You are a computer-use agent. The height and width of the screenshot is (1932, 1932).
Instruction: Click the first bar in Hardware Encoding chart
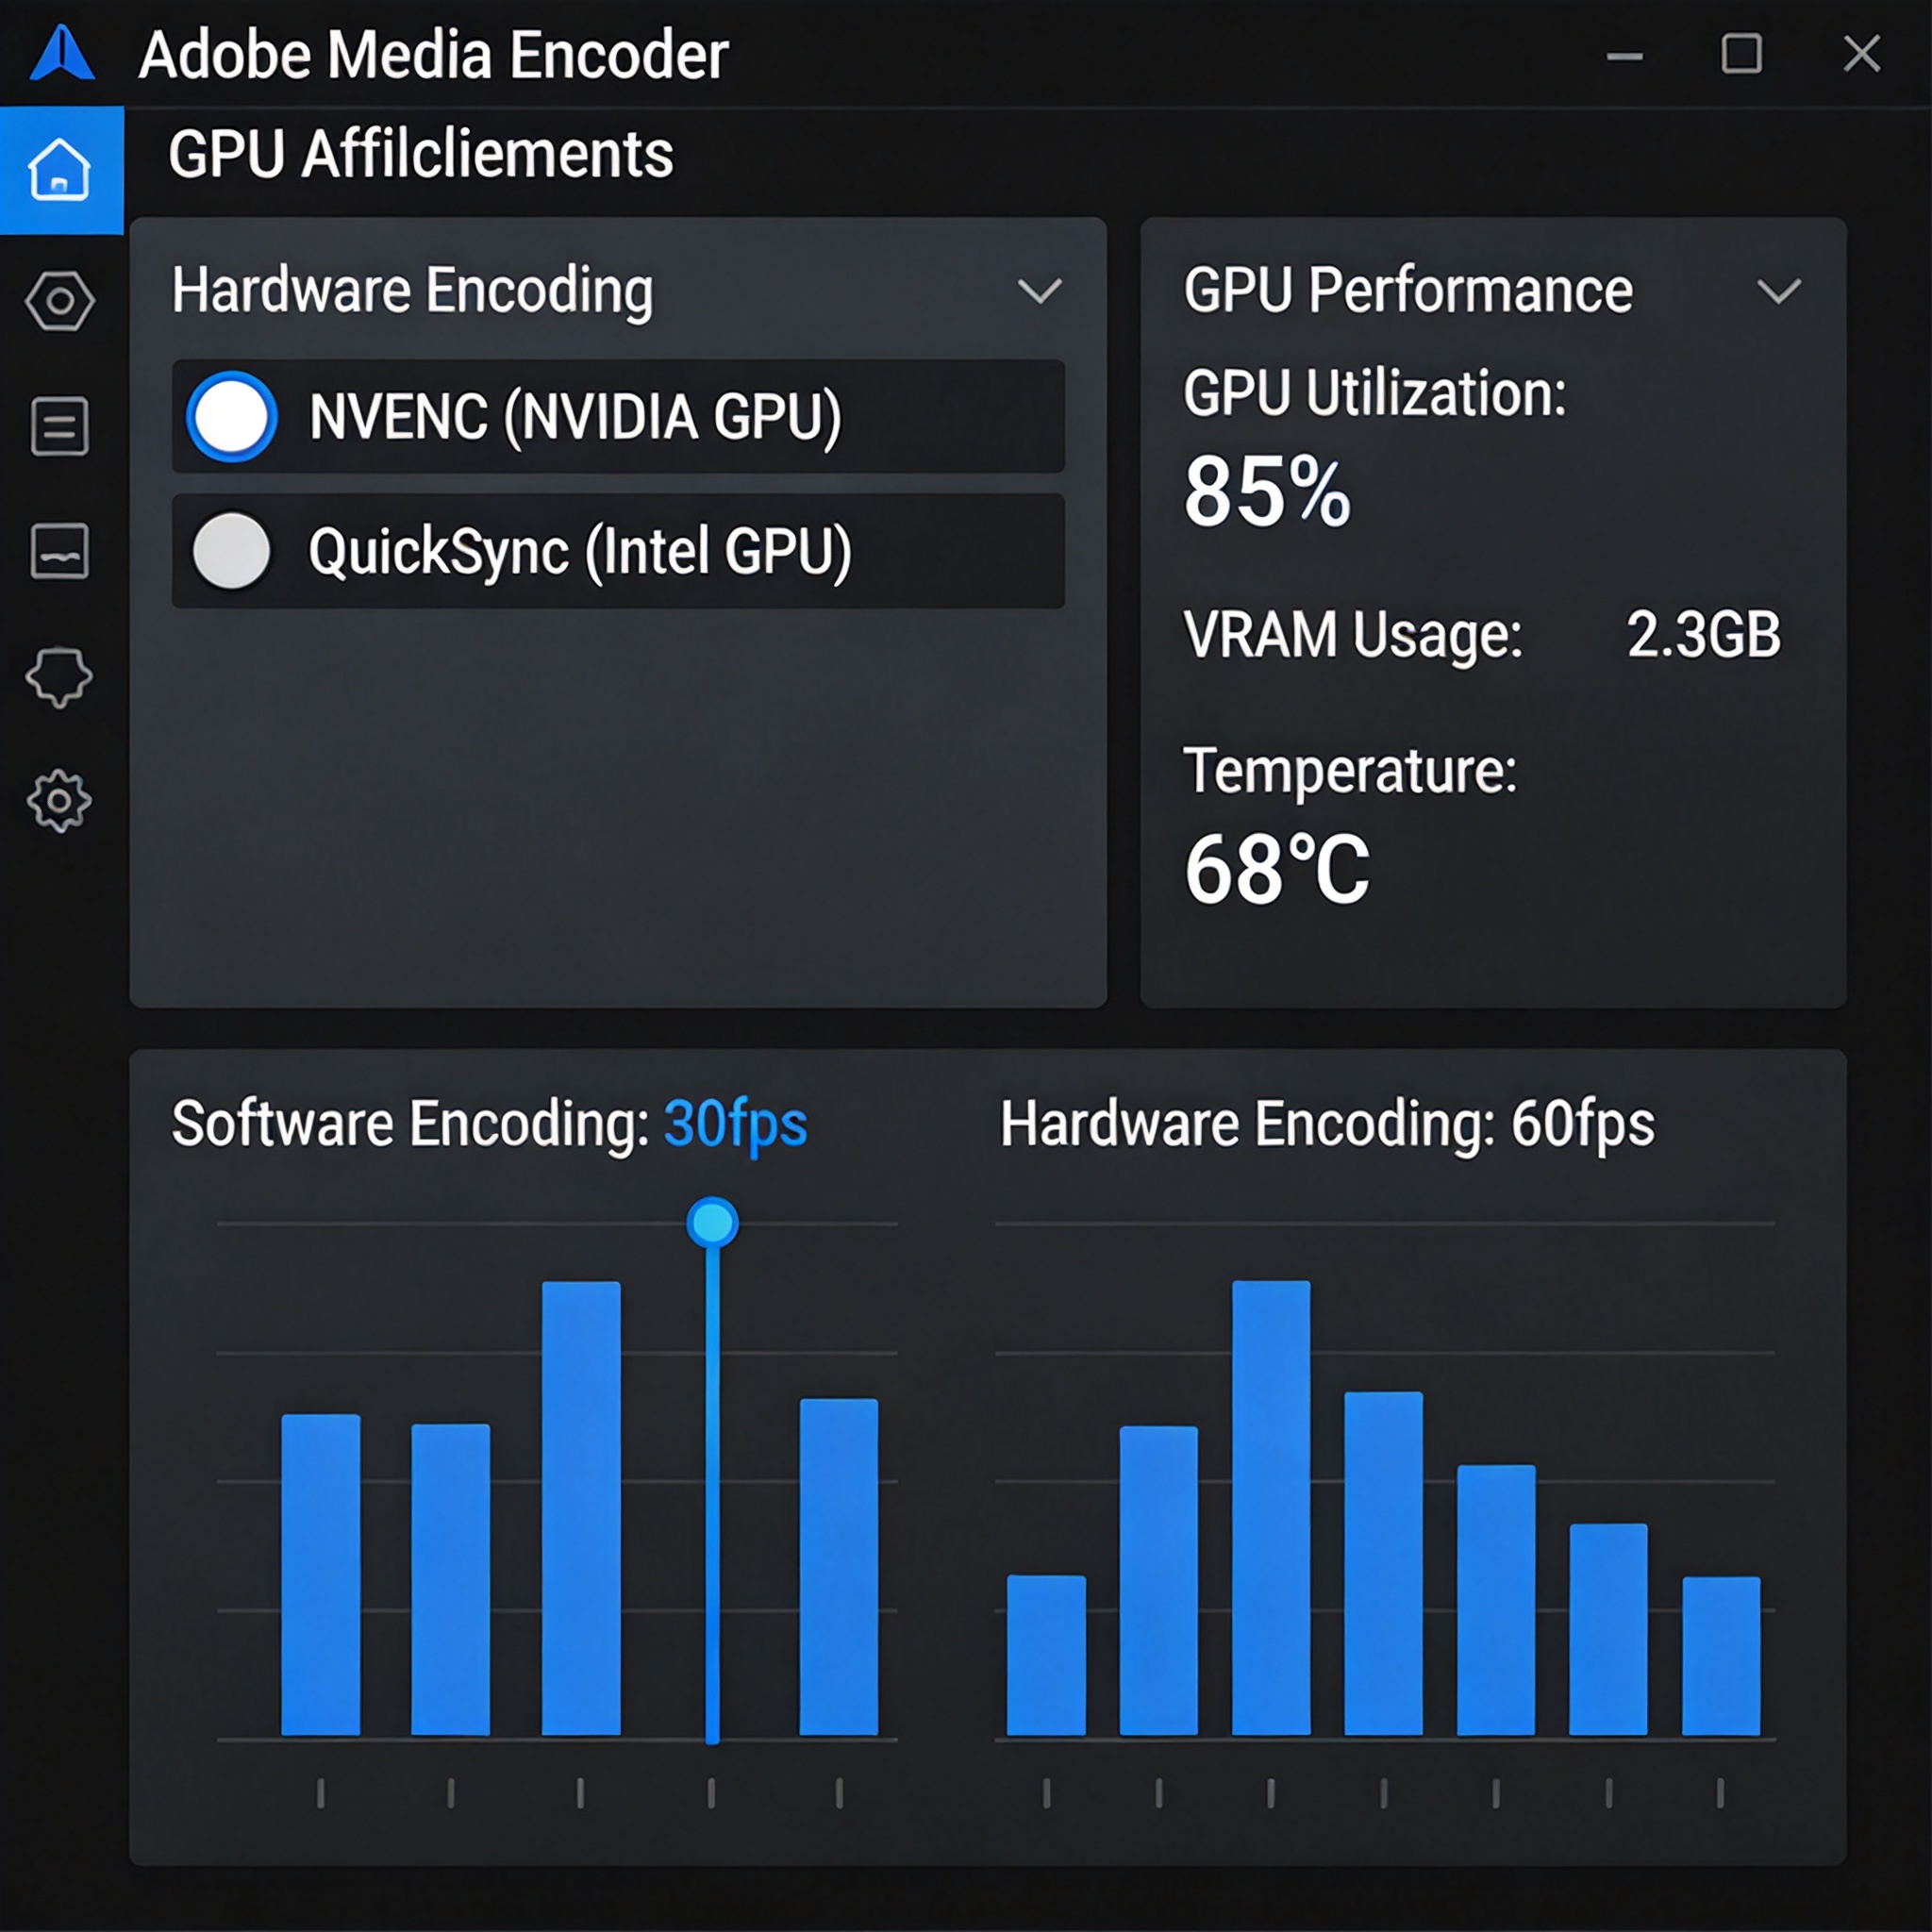pyautogui.click(x=1046, y=1655)
